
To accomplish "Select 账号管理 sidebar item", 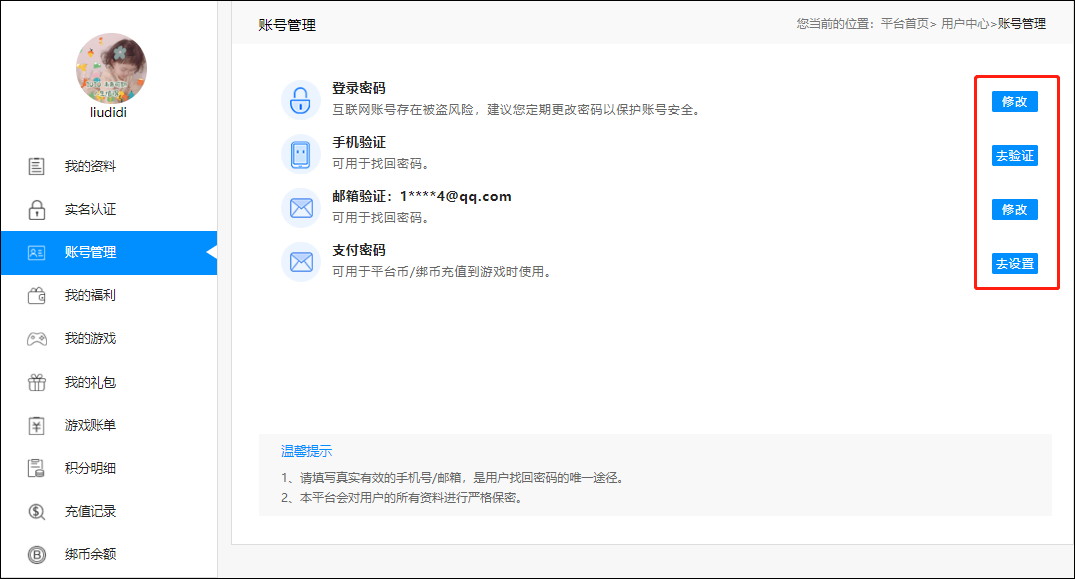I will (109, 253).
